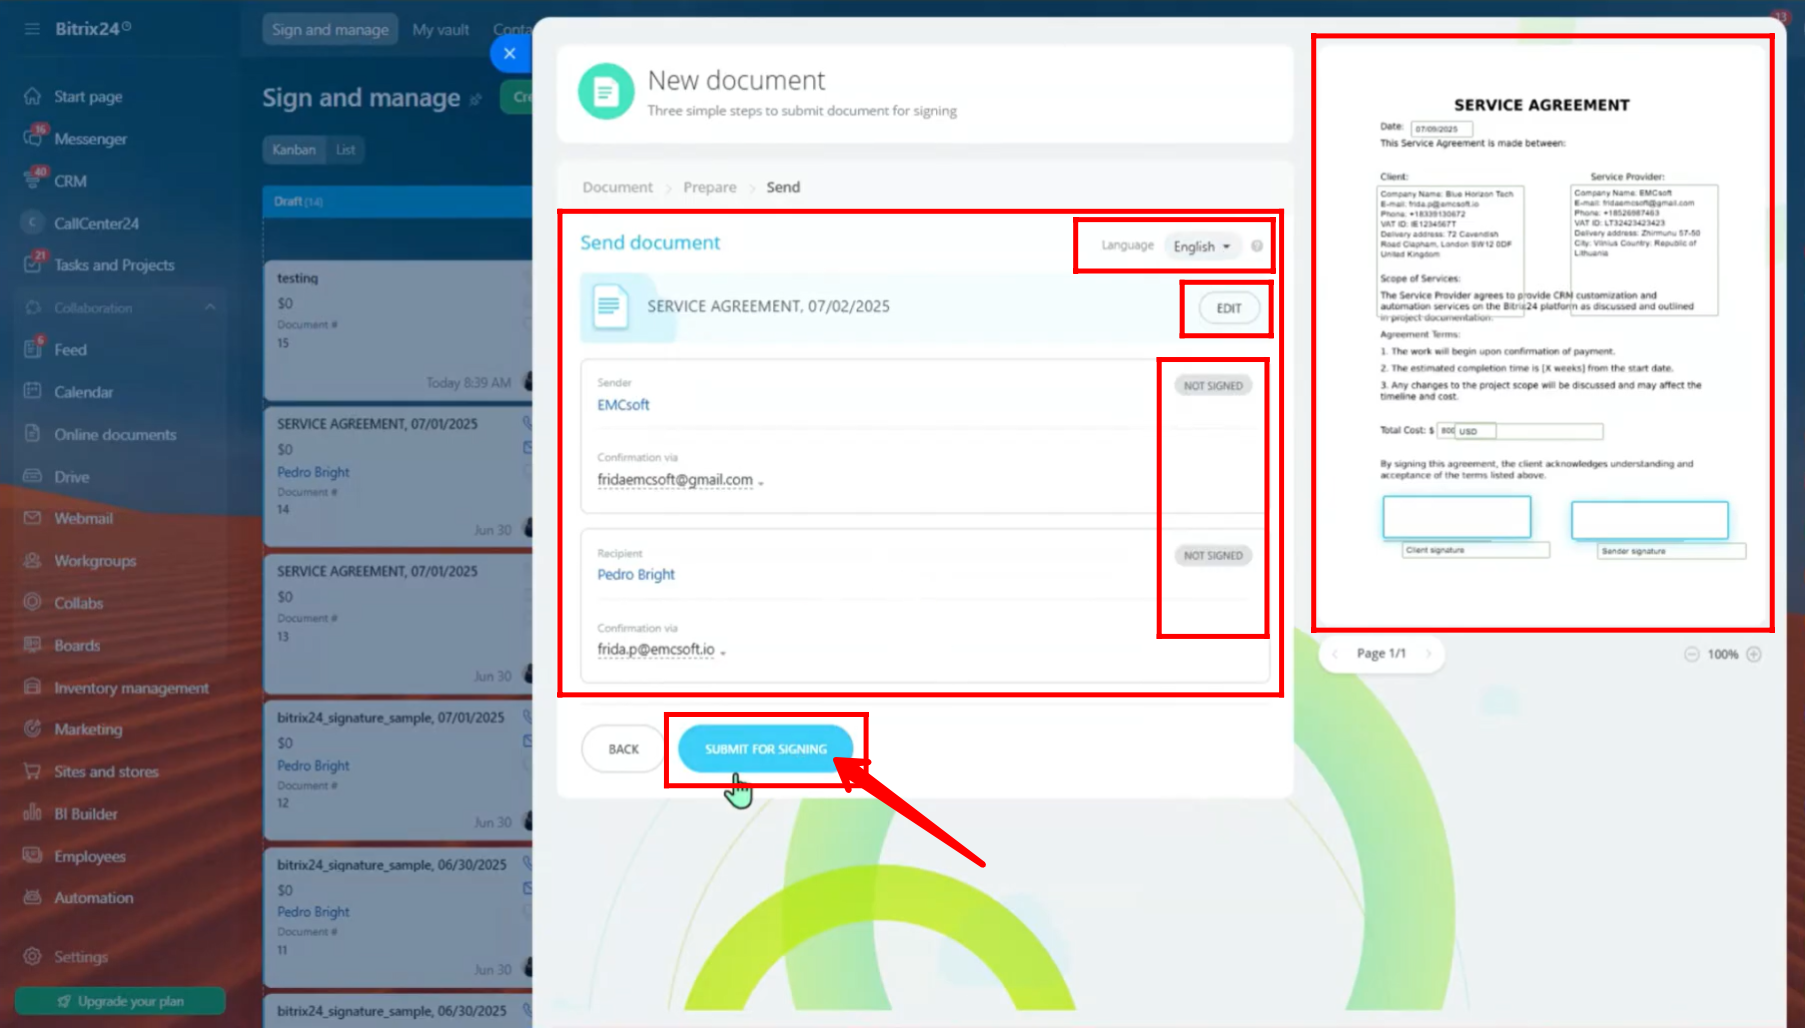Viewport: 1805px width, 1028px height.
Task: Click the Employees sidebar icon
Action: 32,856
